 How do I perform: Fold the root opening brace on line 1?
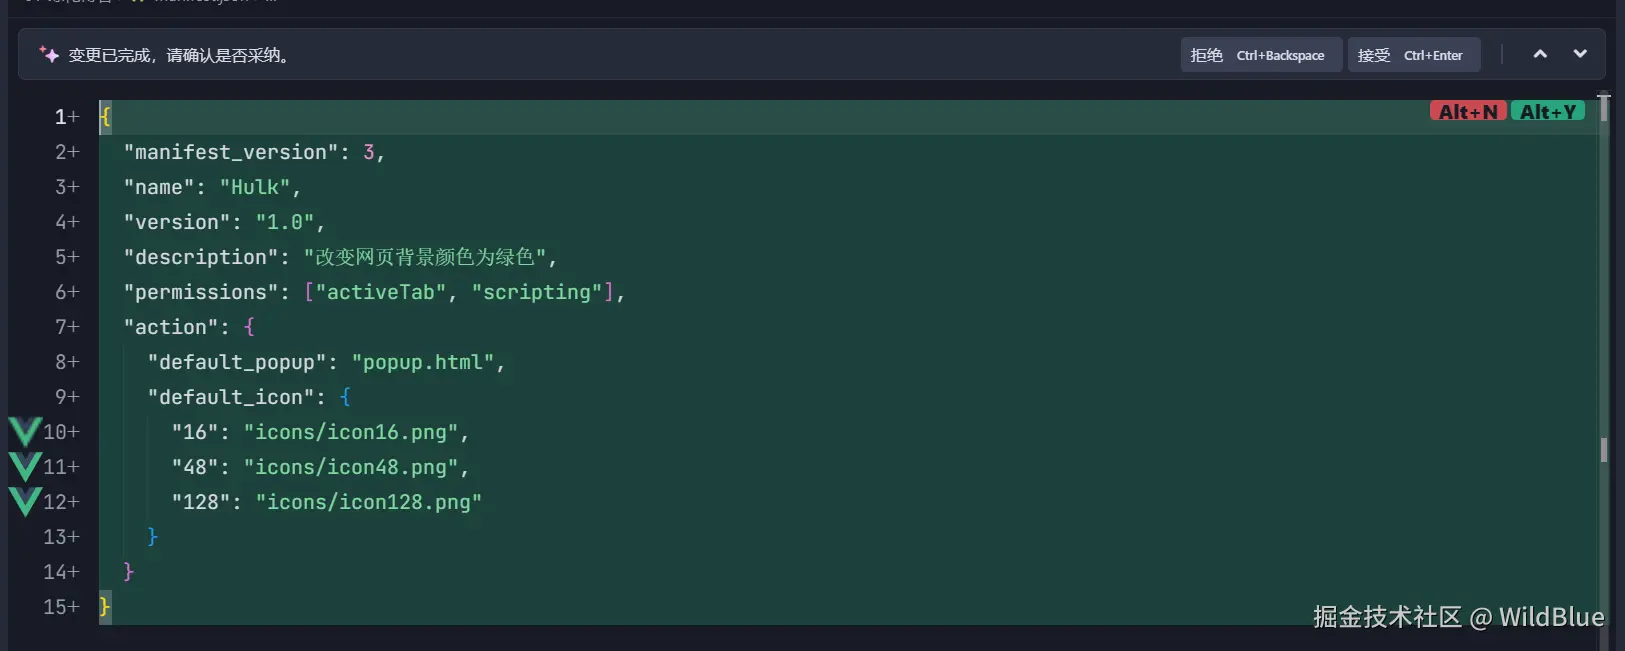click(105, 117)
